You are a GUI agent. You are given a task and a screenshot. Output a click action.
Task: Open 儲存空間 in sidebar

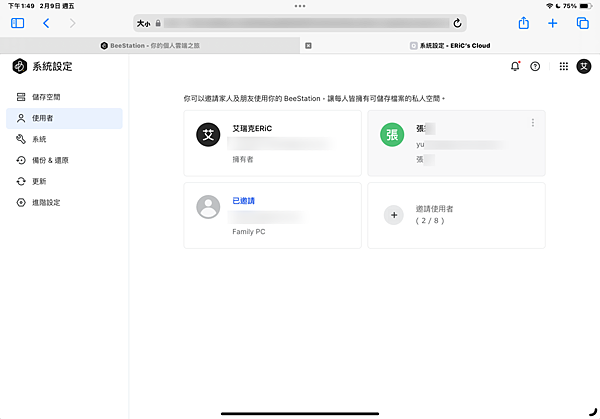[64, 97]
